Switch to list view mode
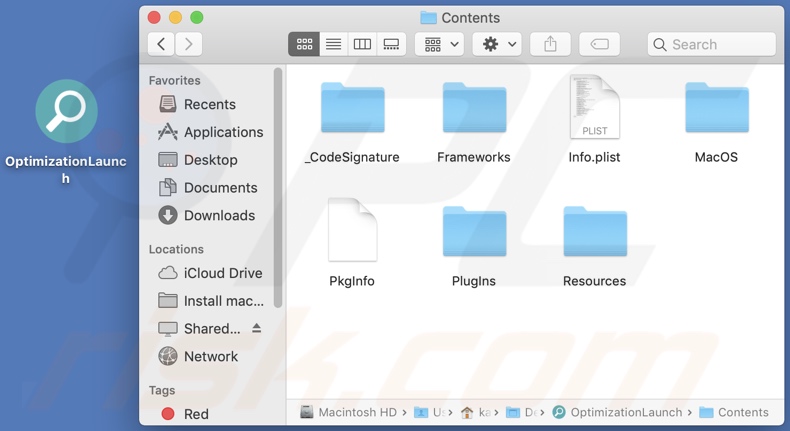The height and width of the screenshot is (431, 790). [x=333, y=44]
